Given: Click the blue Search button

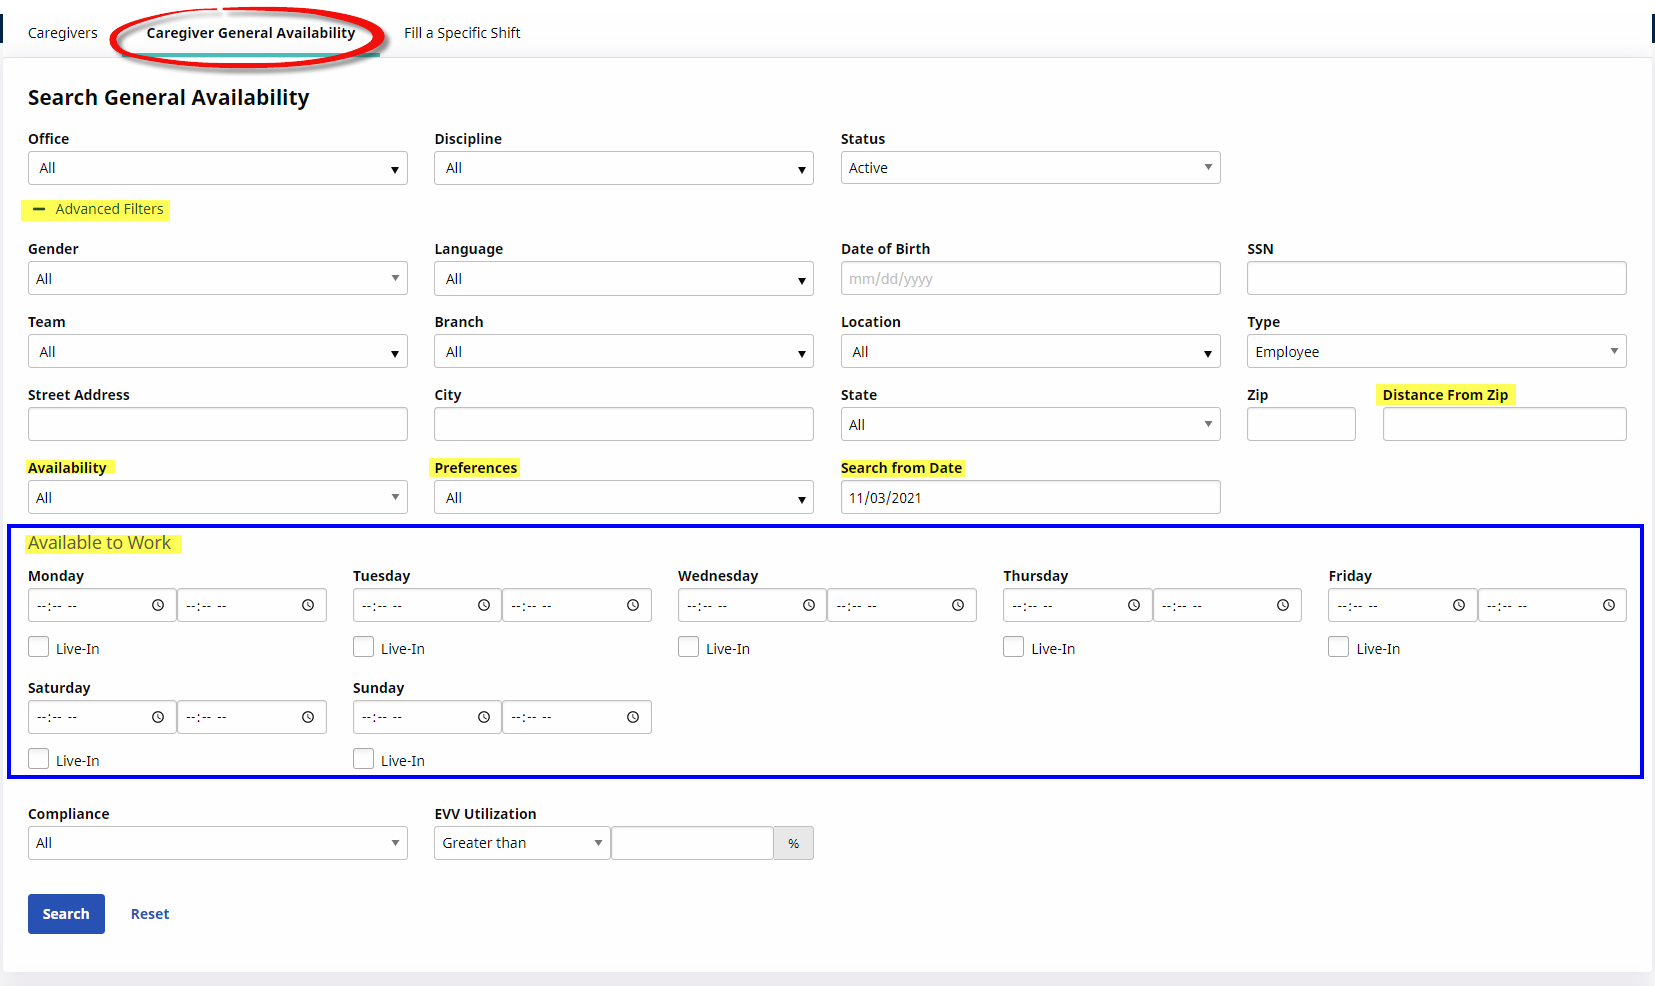Looking at the screenshot, I should click(x=66, y=914).
